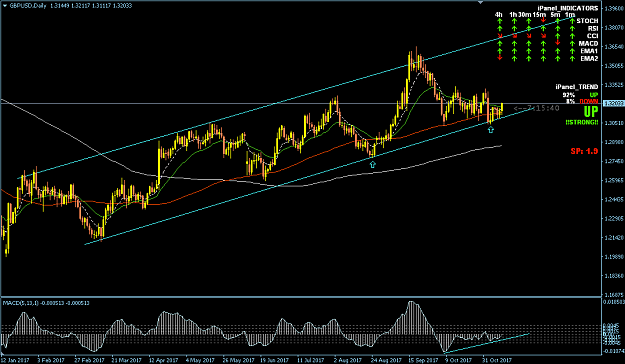Screen dimensions: 625x364
Task: Click the RSI 1h green up arrow
Action: 514,28
